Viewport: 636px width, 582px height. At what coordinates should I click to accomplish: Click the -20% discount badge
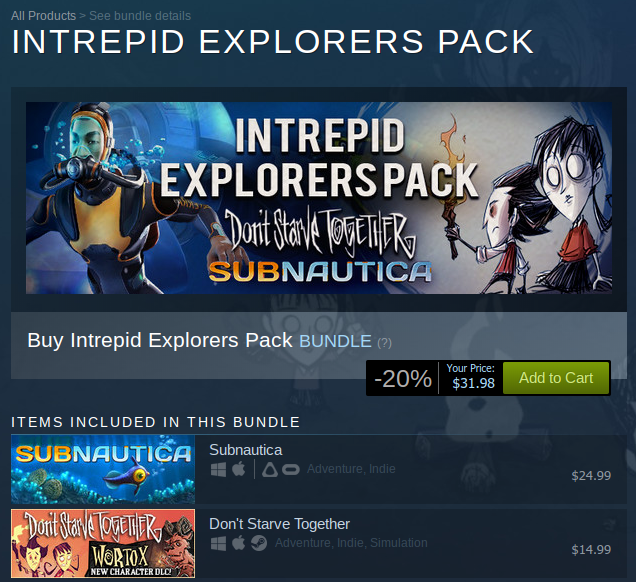pos(402,378)
